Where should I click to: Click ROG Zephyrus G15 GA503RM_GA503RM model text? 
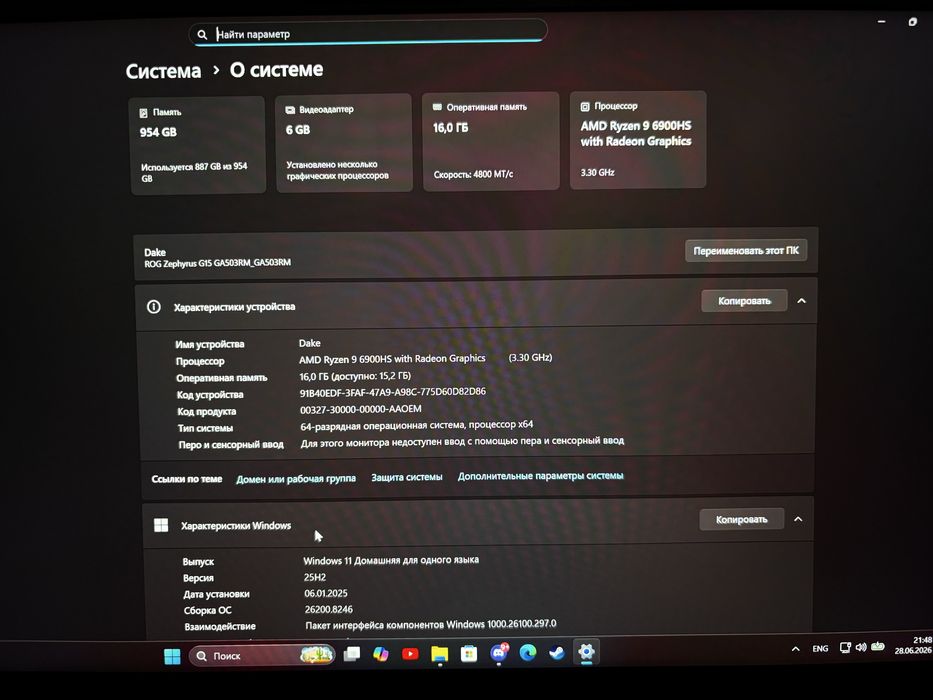point(217,262)
